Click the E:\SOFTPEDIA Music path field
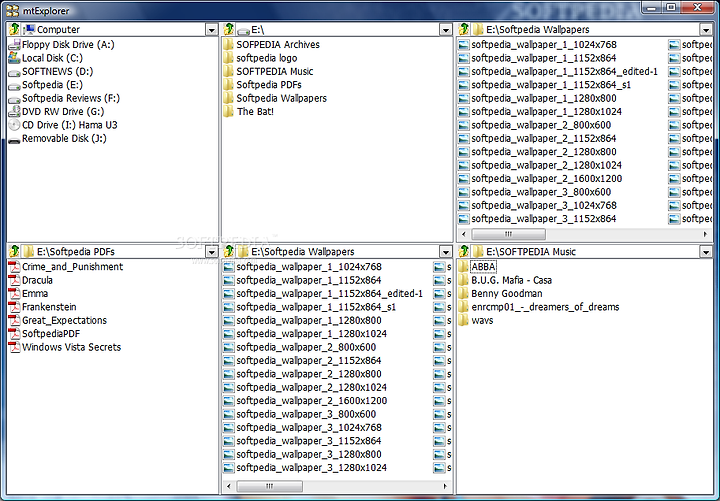Image resolution: width=720 pixels, height=501 pixels. pyautogui.click(x=585, y=251)
